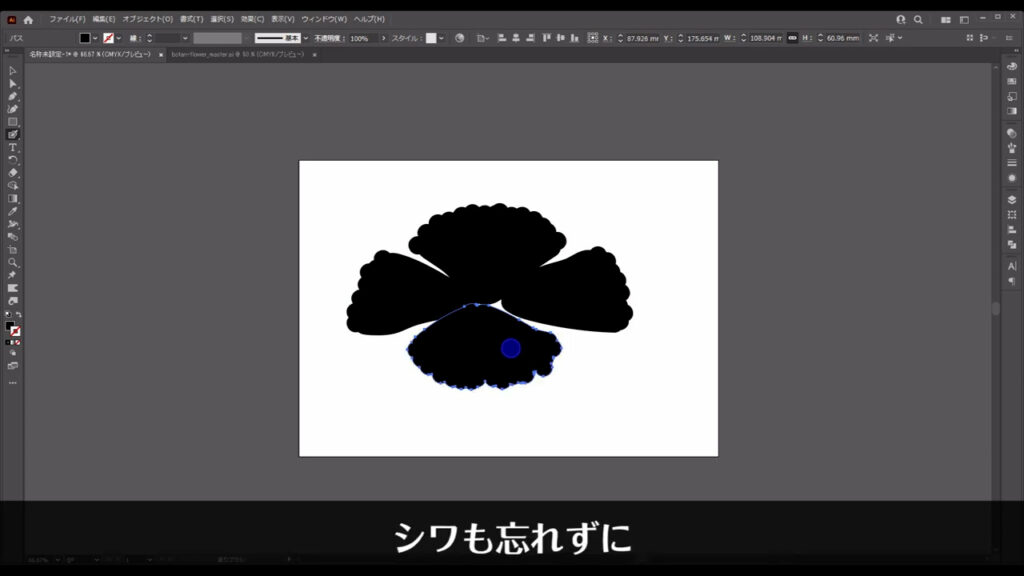1024x576 pixels.
Task: Open the Edit Toolbar three-dots menu
Action: [x=12, y=383]
